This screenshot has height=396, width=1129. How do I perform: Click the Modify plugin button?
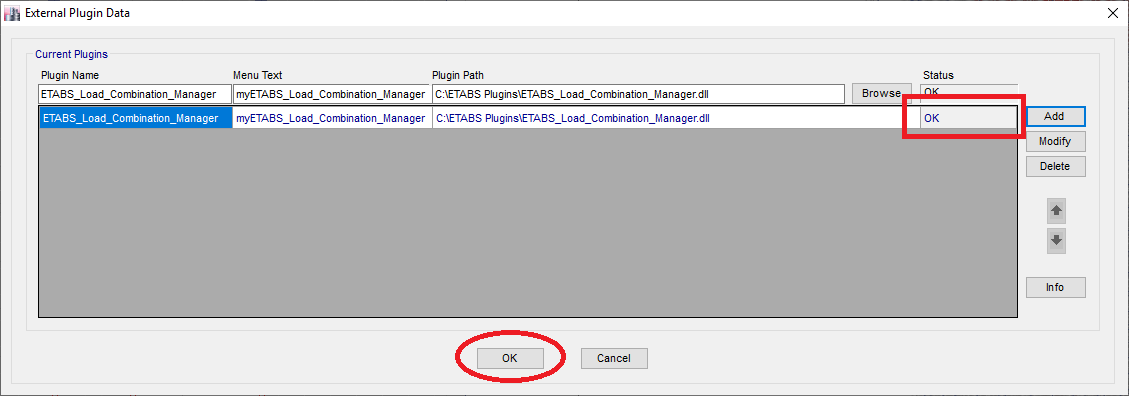coord(1056,141)
